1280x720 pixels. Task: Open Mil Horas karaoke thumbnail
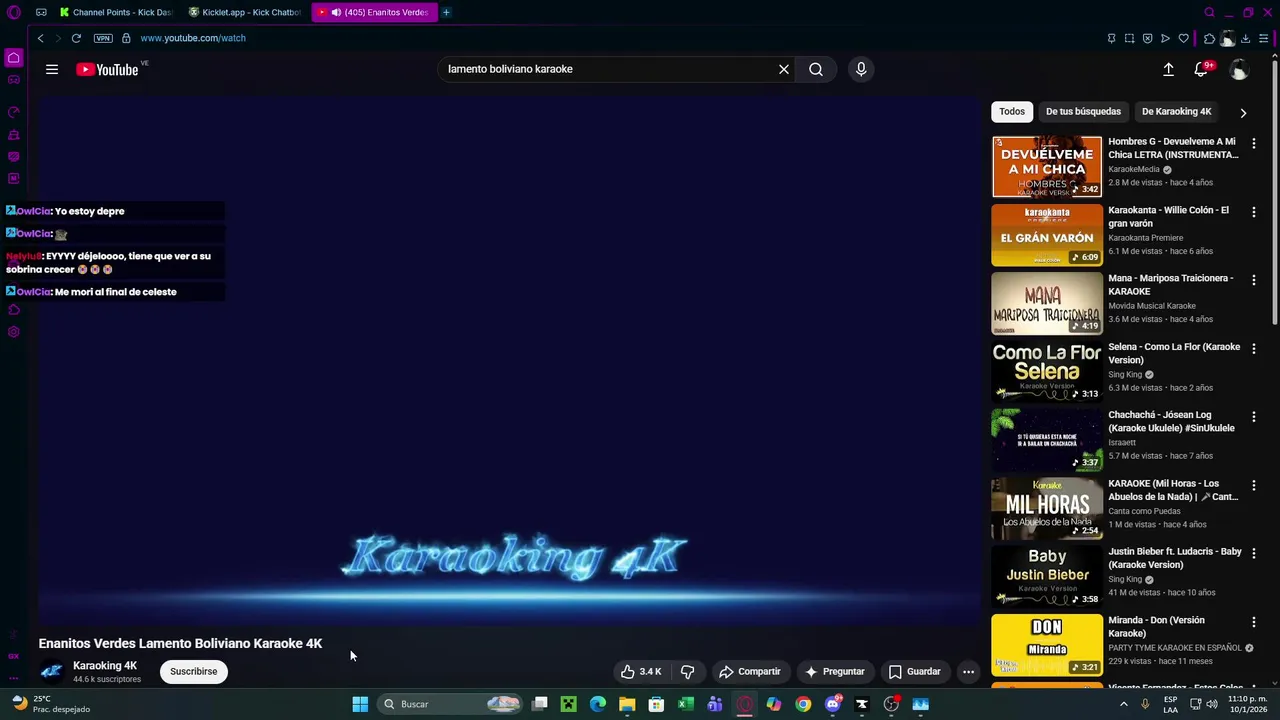tap(1047, 508)
